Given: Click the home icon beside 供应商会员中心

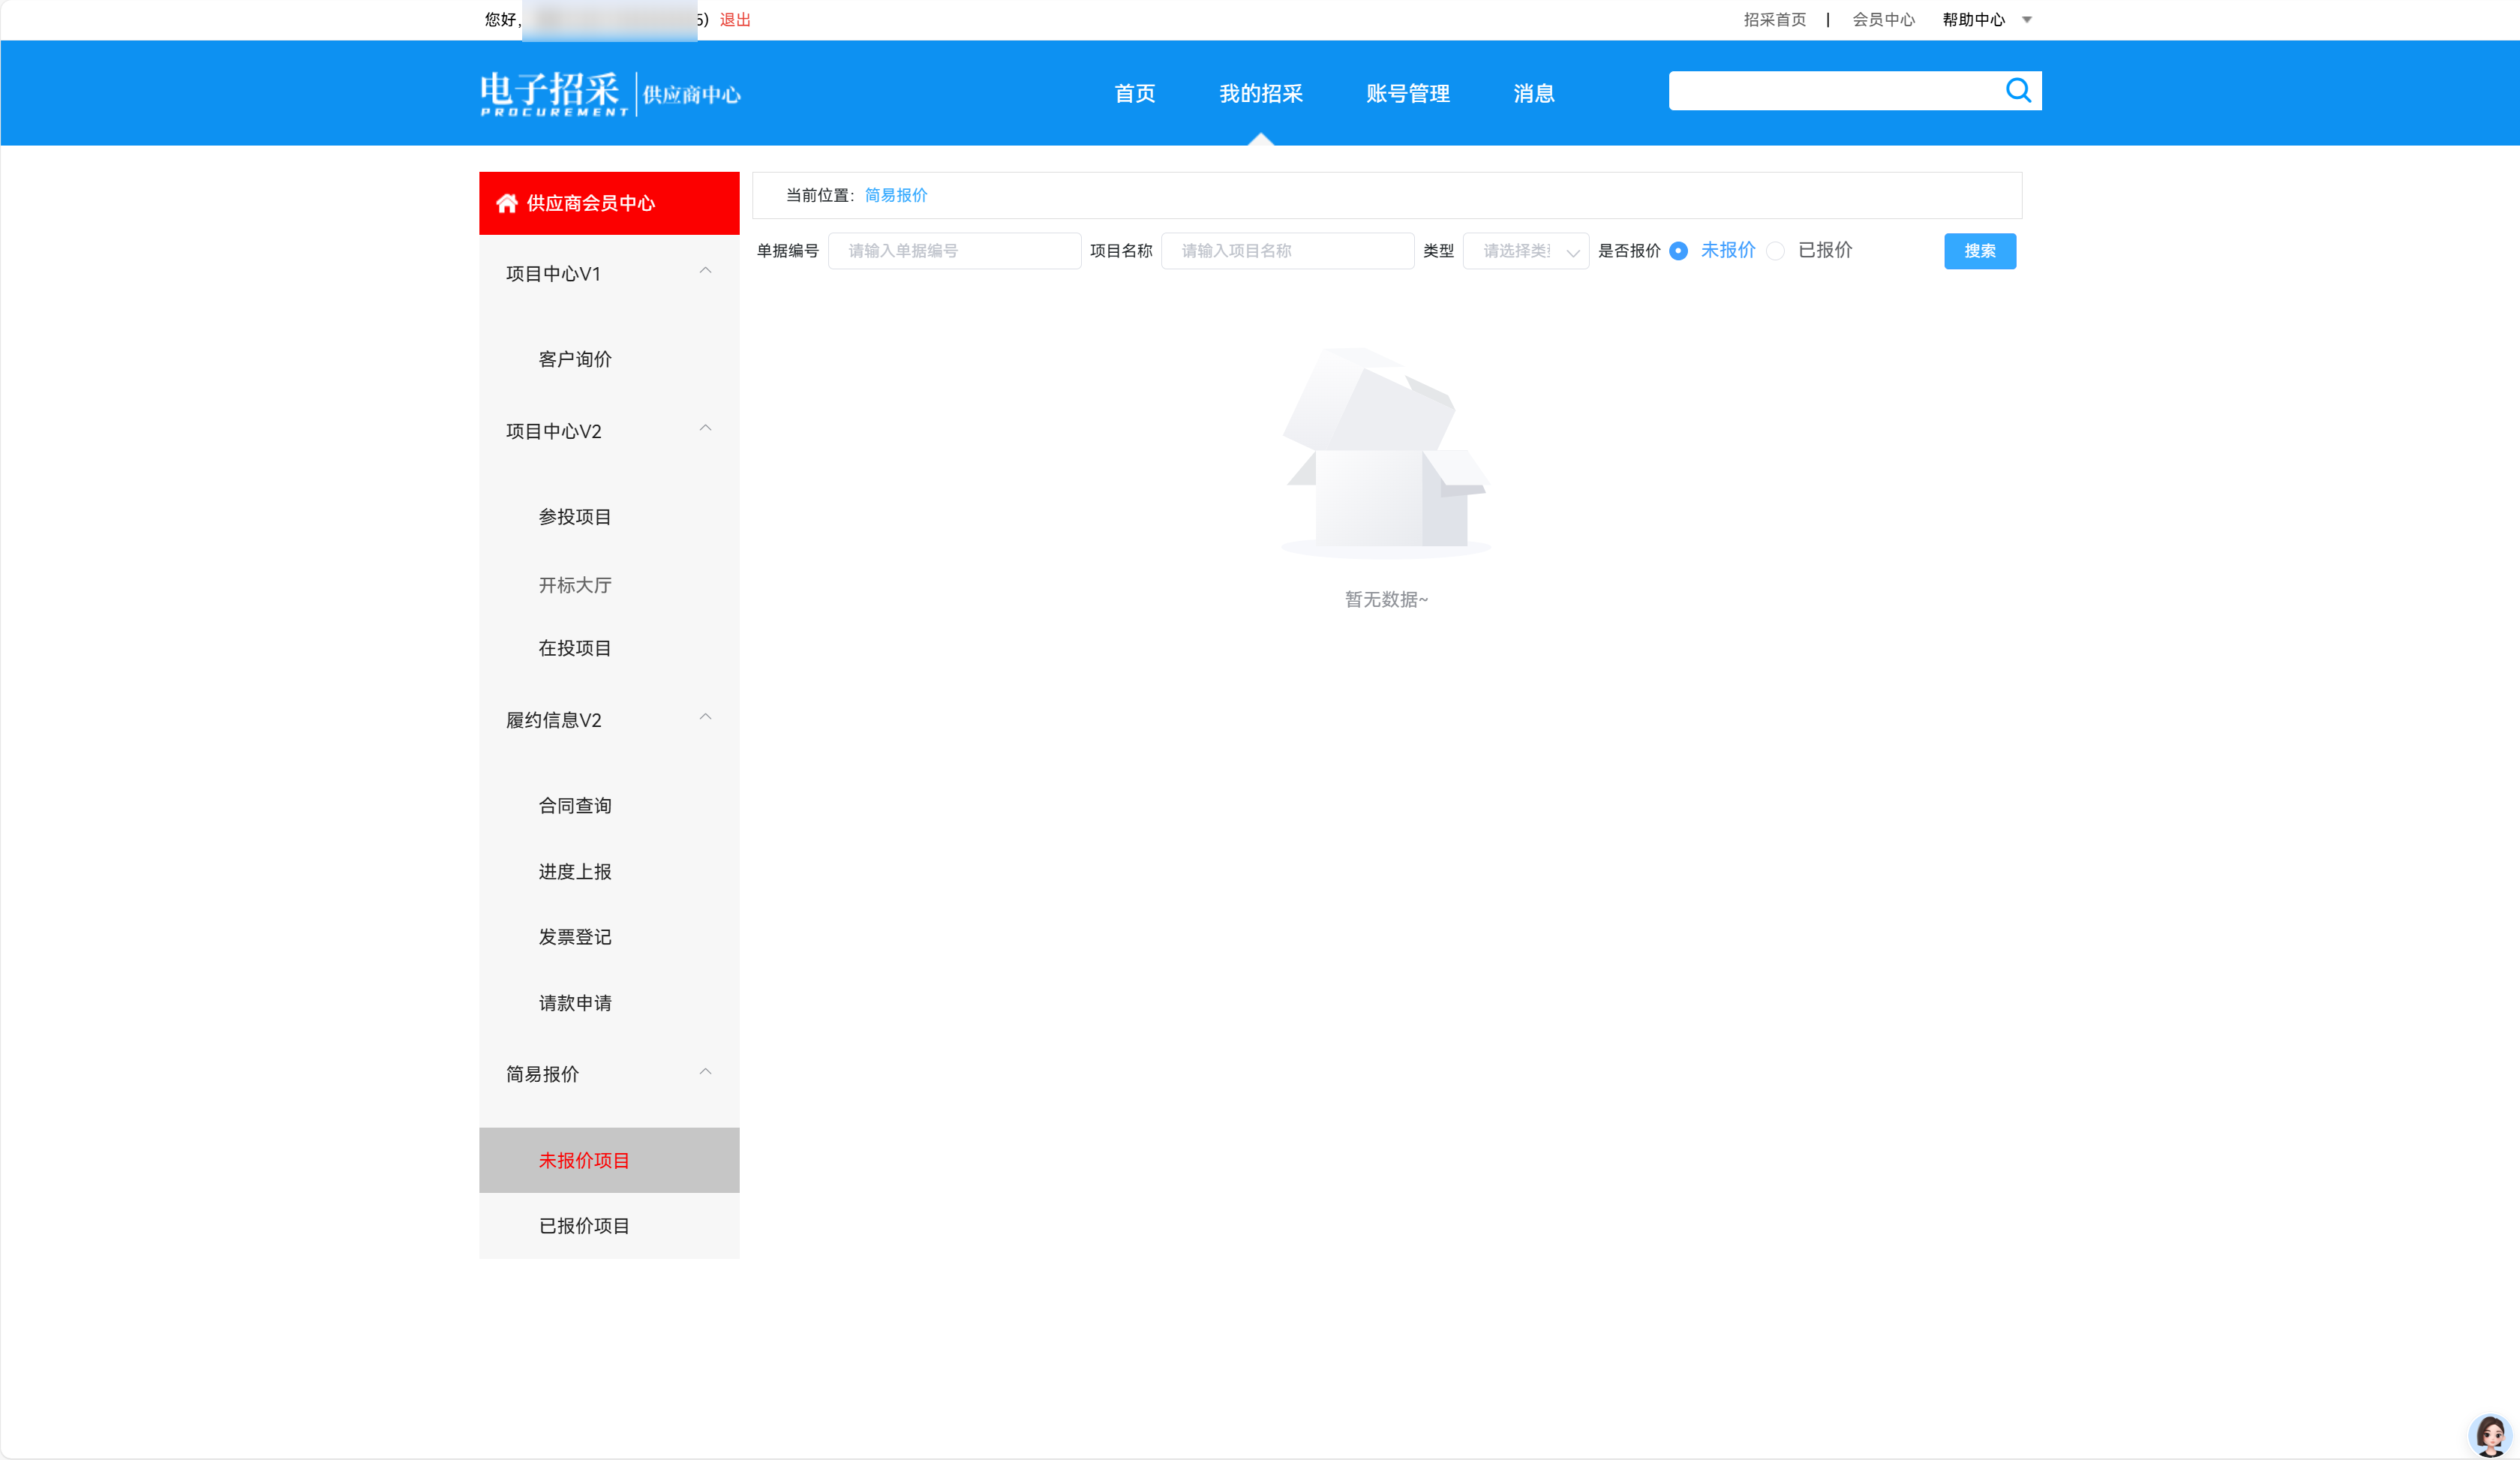Looking at the screenshot, I should [507, 203].
